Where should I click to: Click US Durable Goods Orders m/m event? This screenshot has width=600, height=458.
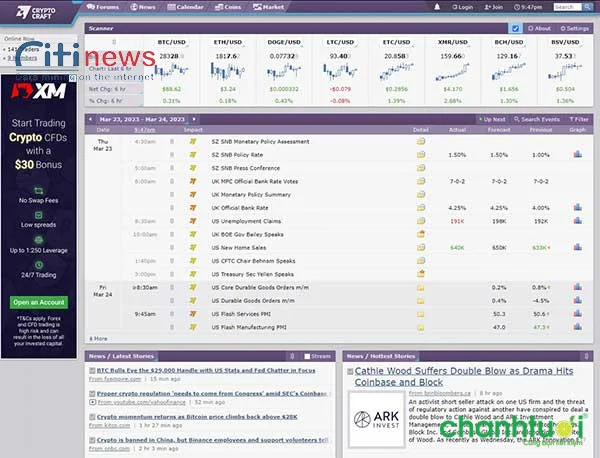click(253, 301)
